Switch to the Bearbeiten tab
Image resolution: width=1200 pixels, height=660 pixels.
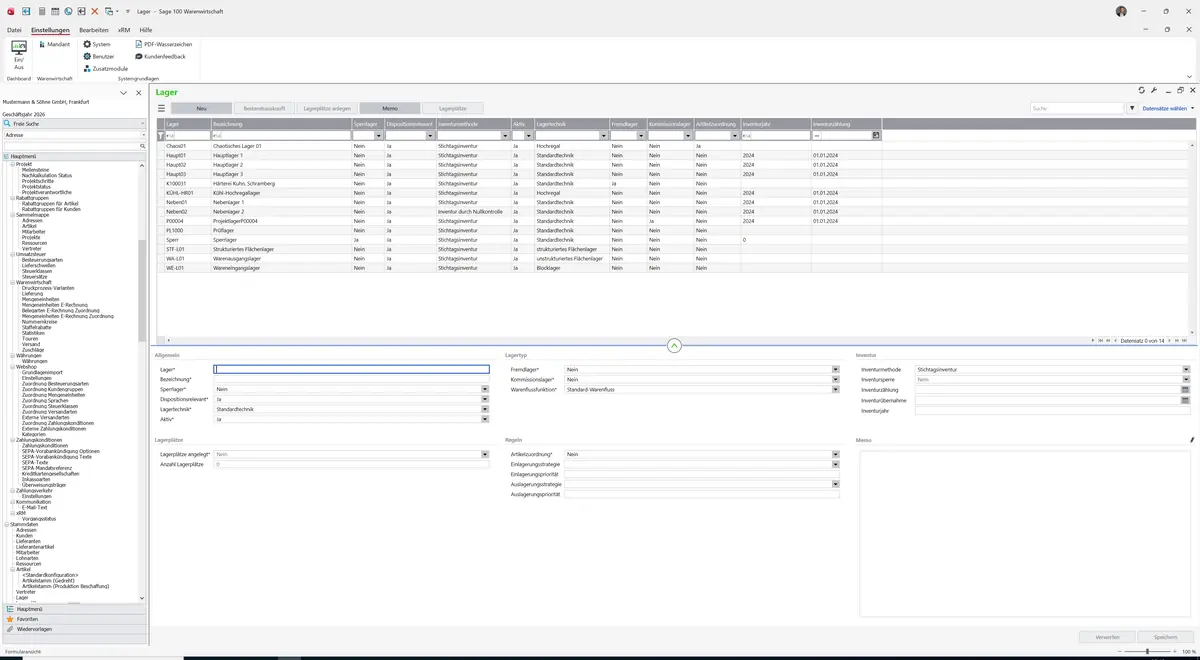[x=94, y=30]
